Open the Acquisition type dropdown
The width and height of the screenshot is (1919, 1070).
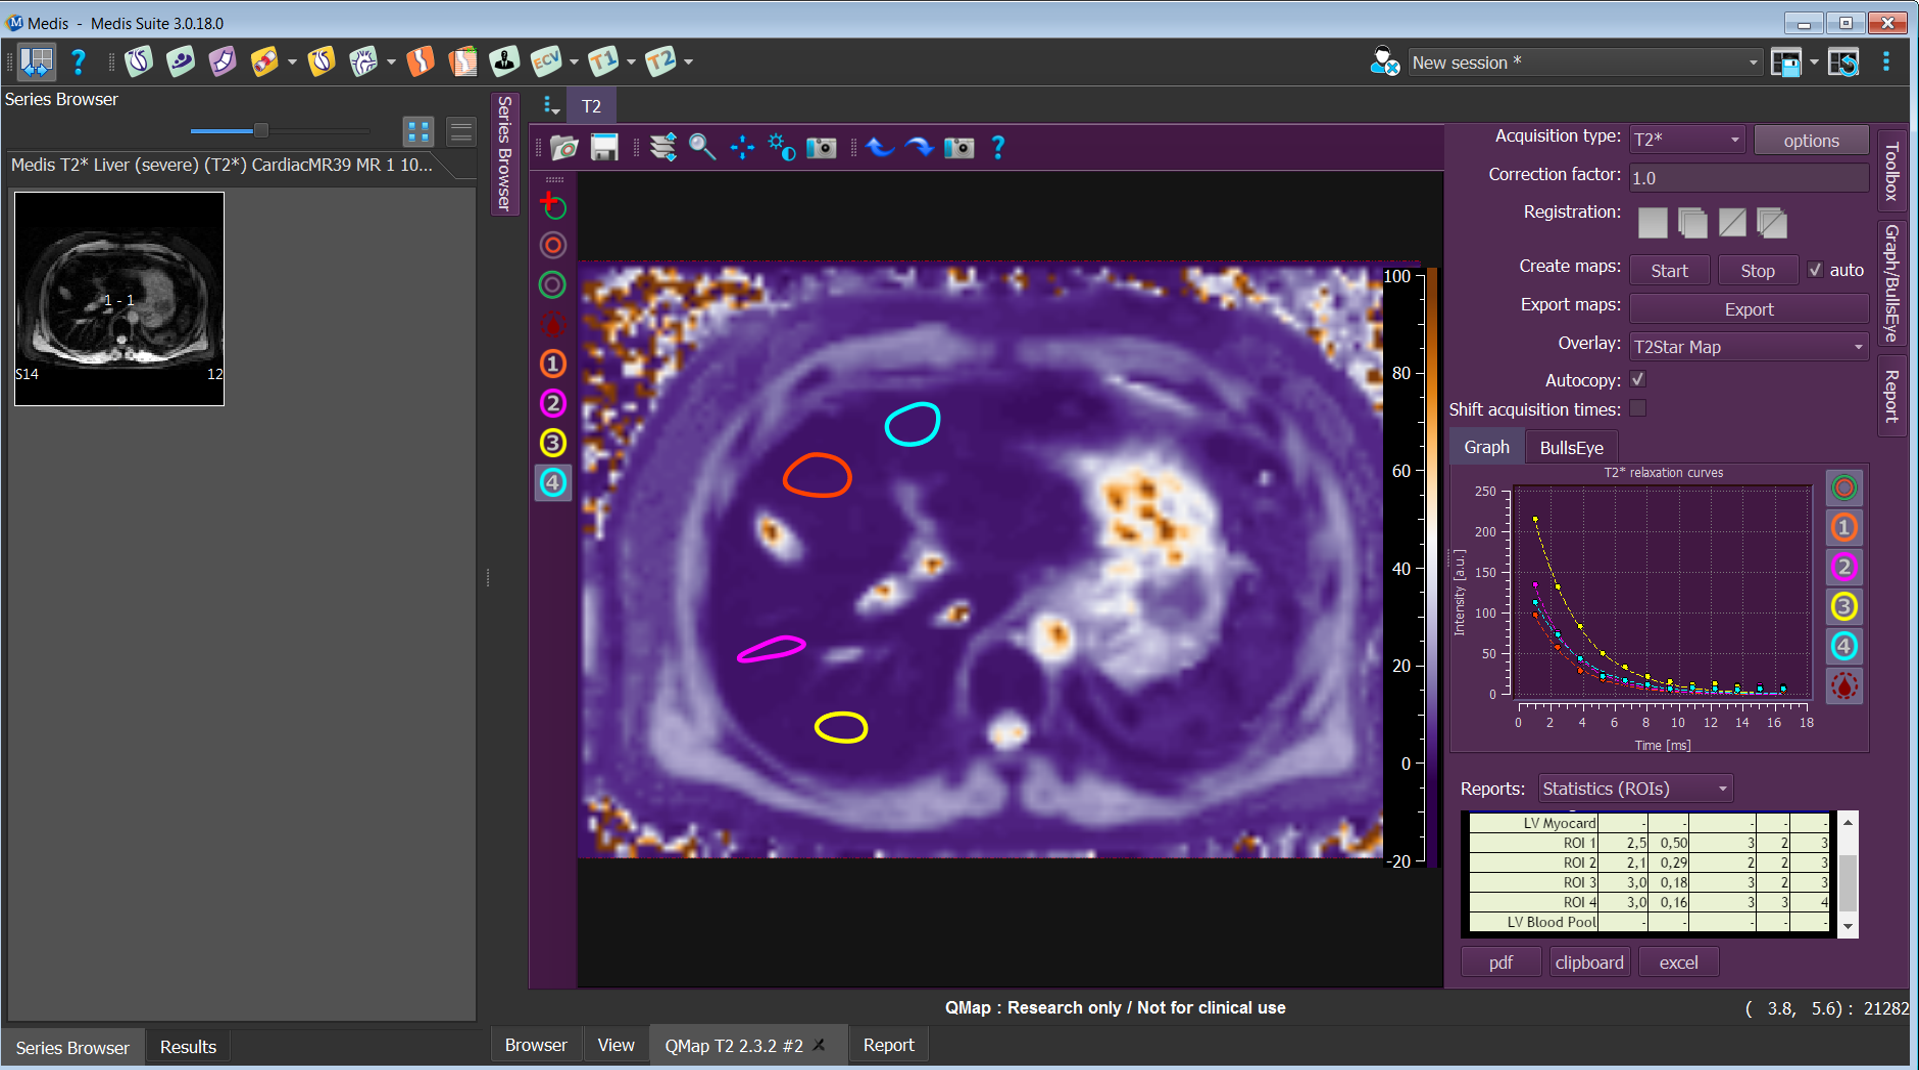point(1686,140)
